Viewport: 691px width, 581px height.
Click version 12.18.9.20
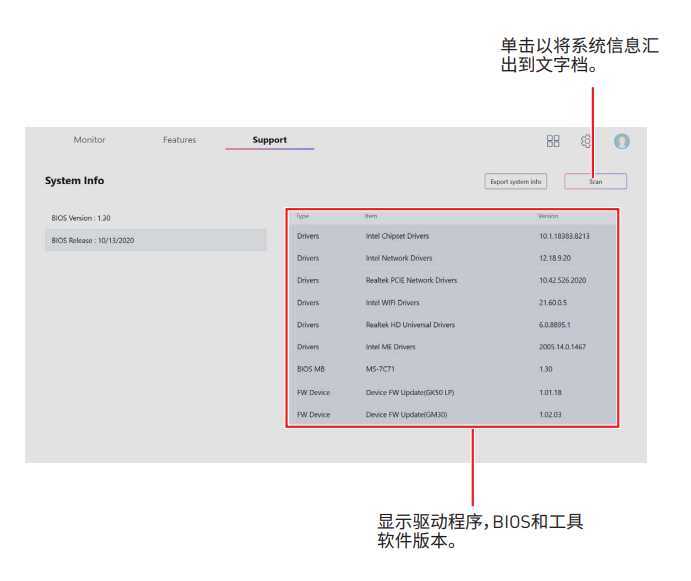point(555,258)
